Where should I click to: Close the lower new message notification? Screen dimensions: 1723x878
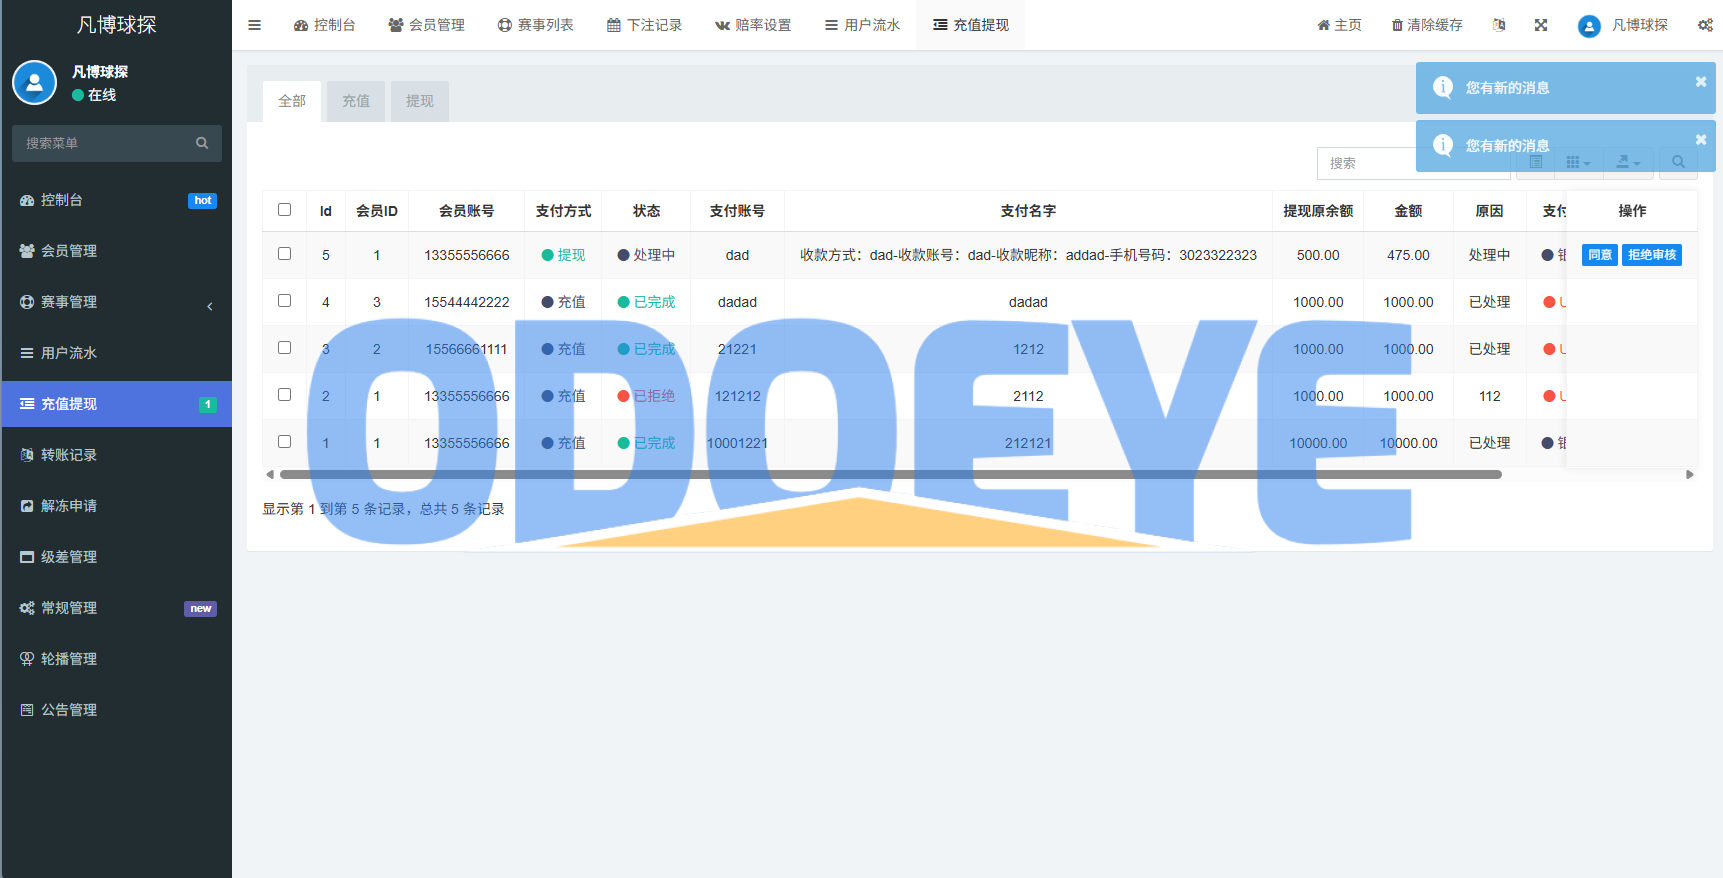[x=1700, y=140]
